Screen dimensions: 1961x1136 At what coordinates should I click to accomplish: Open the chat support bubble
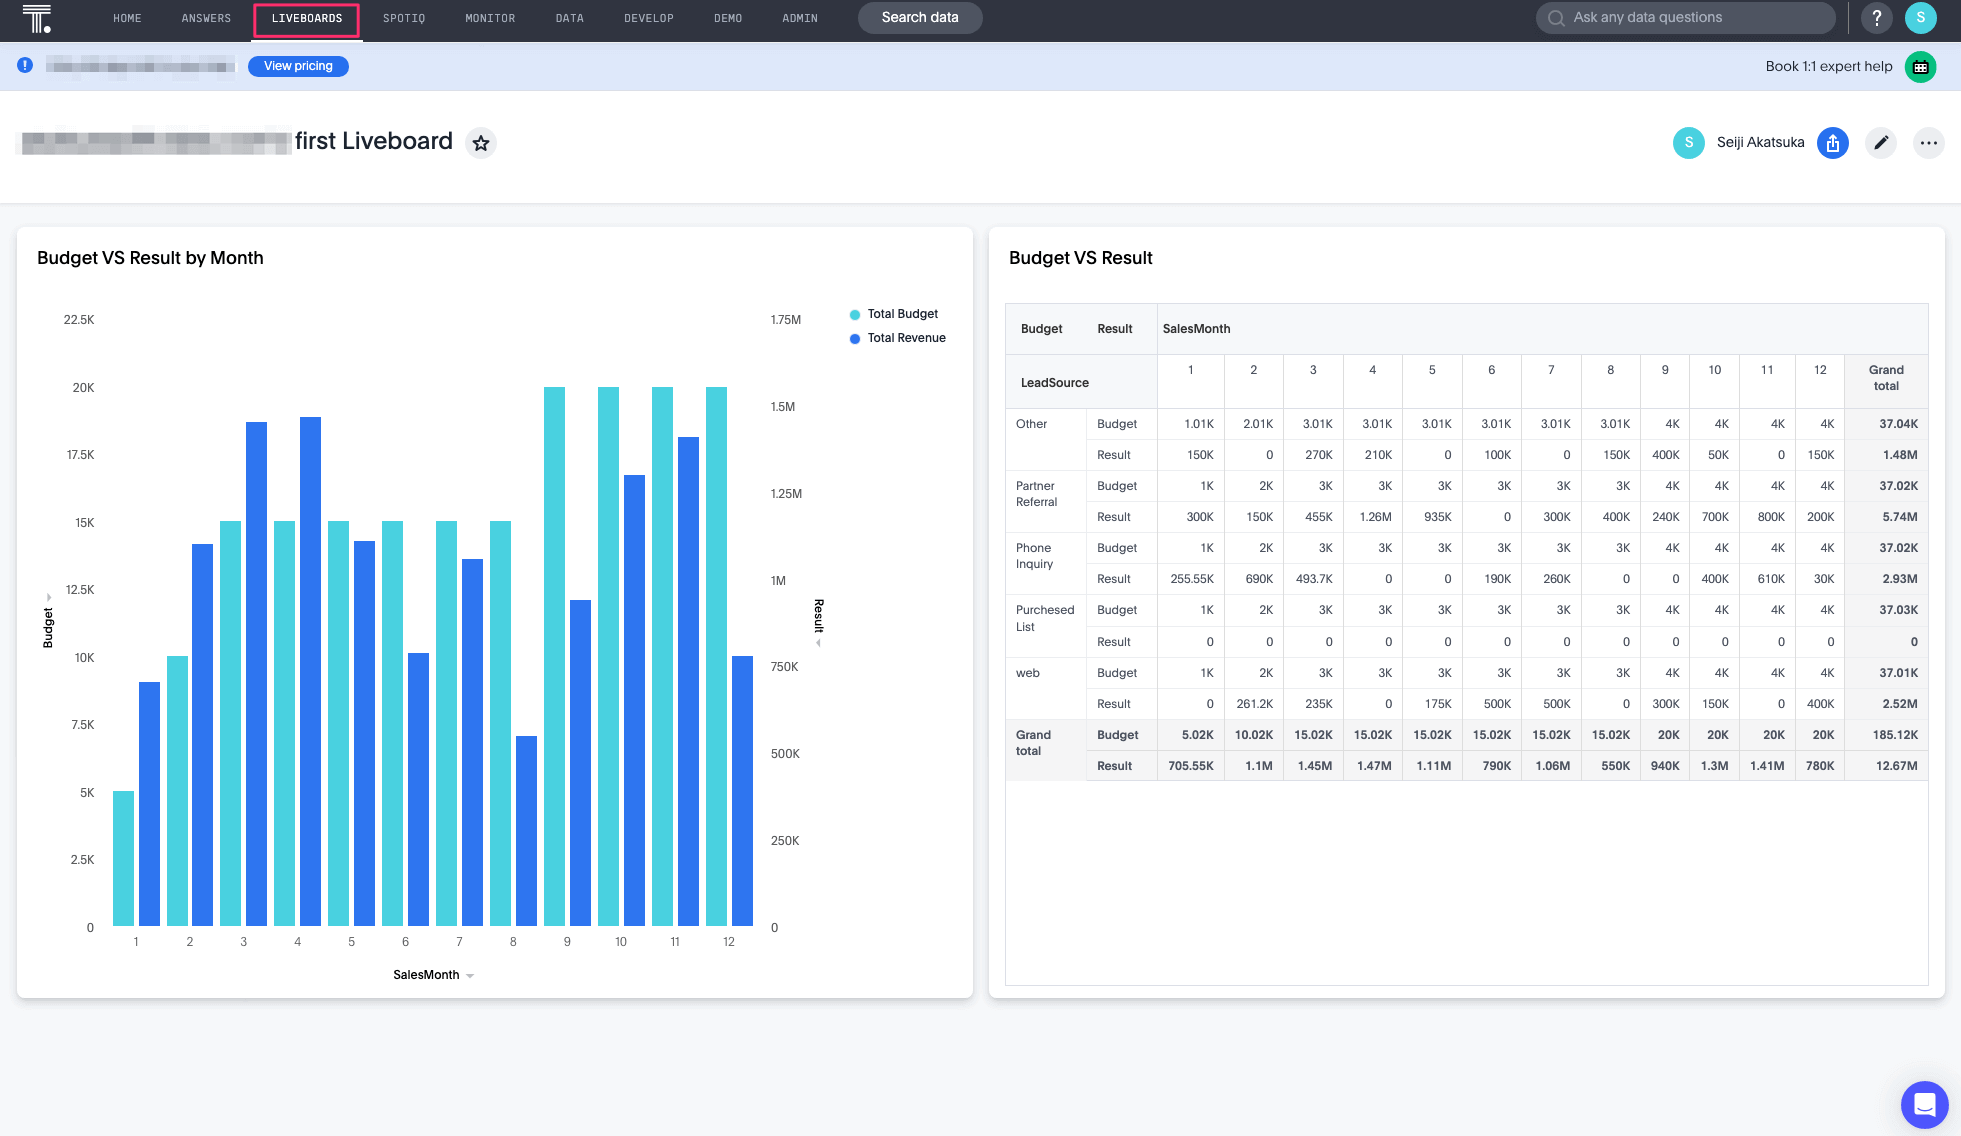click(1924, 1104)
